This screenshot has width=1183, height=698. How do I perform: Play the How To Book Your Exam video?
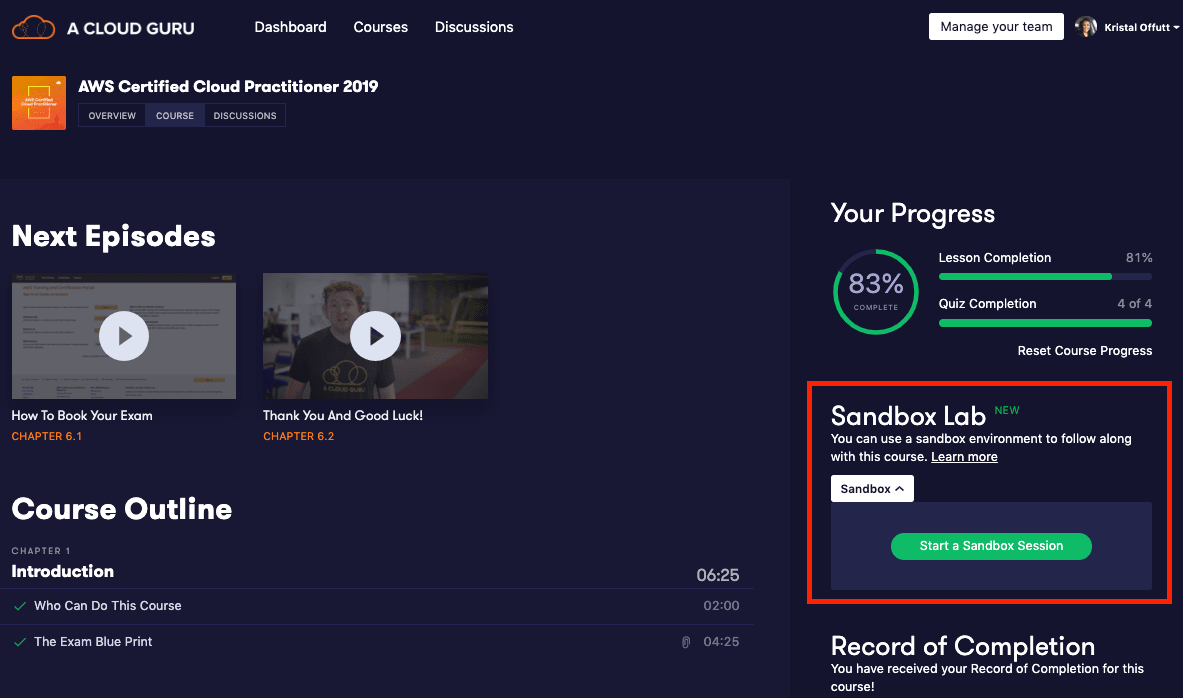tap(124, 336)
